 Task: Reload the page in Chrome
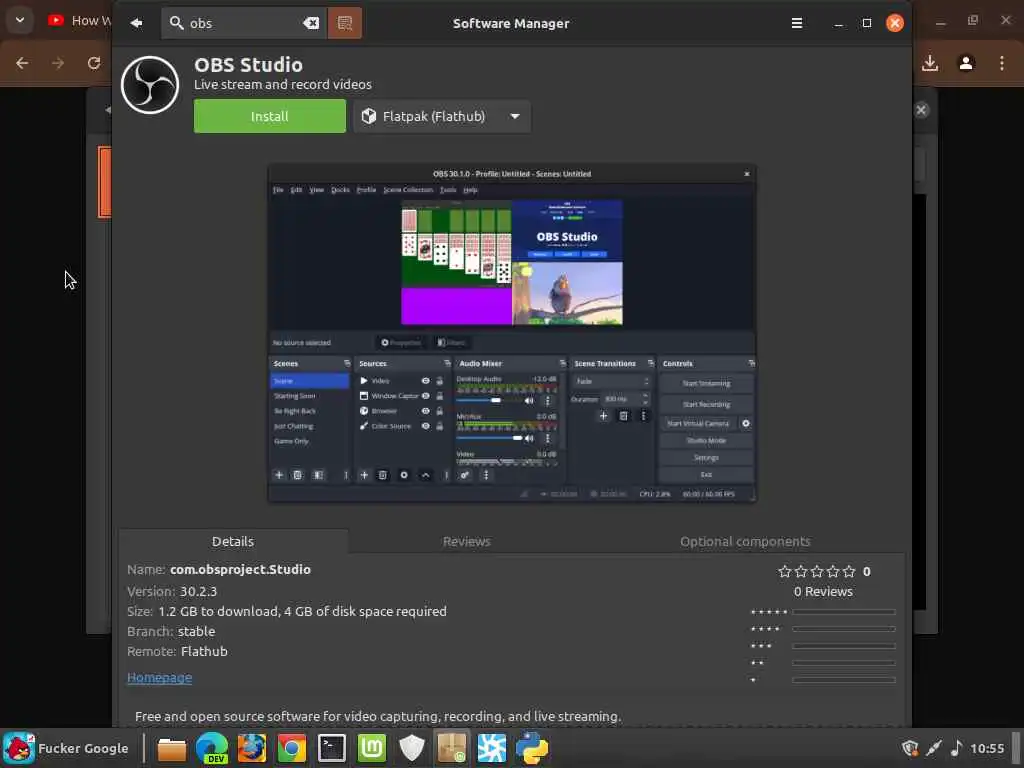[94, 63]
